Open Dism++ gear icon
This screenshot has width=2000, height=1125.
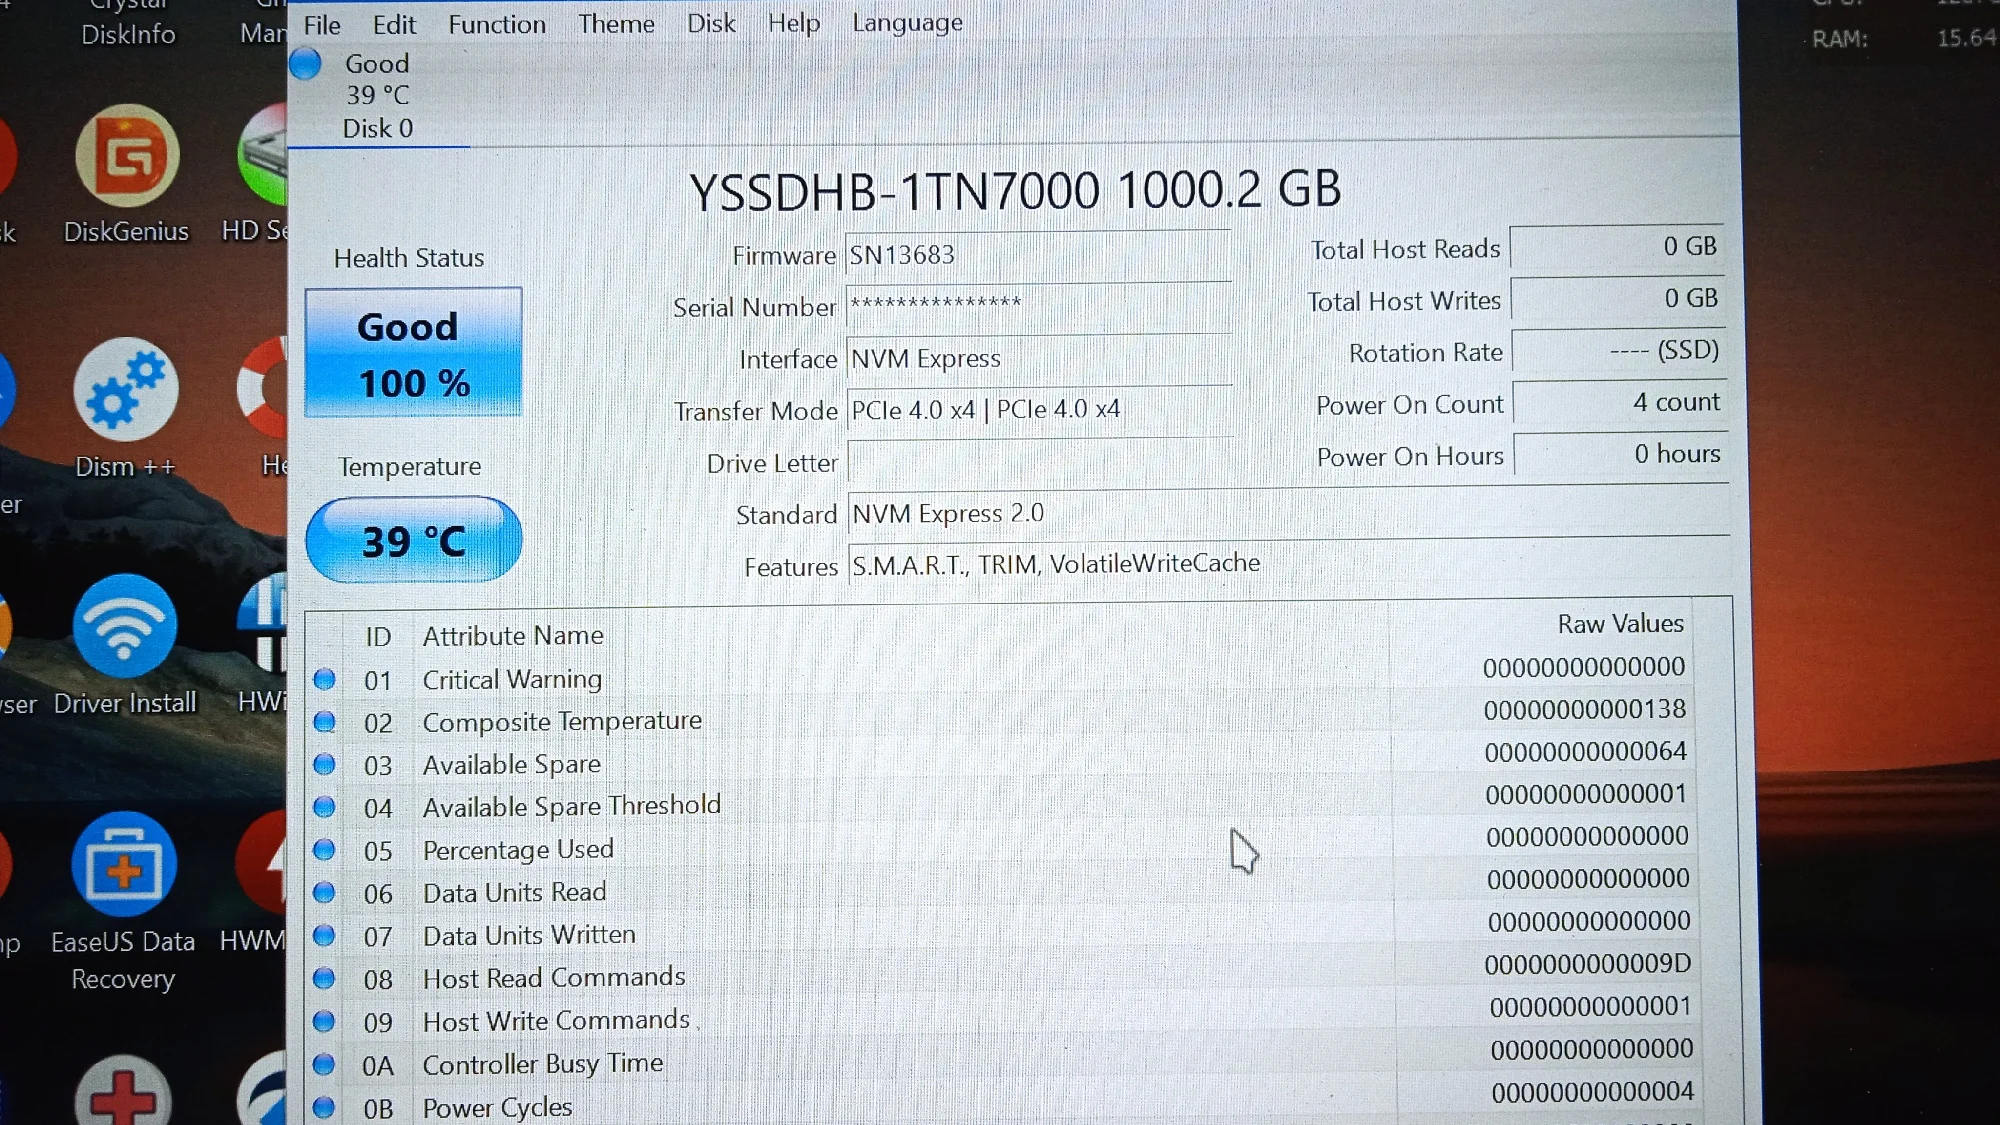(x=125, y=391)
